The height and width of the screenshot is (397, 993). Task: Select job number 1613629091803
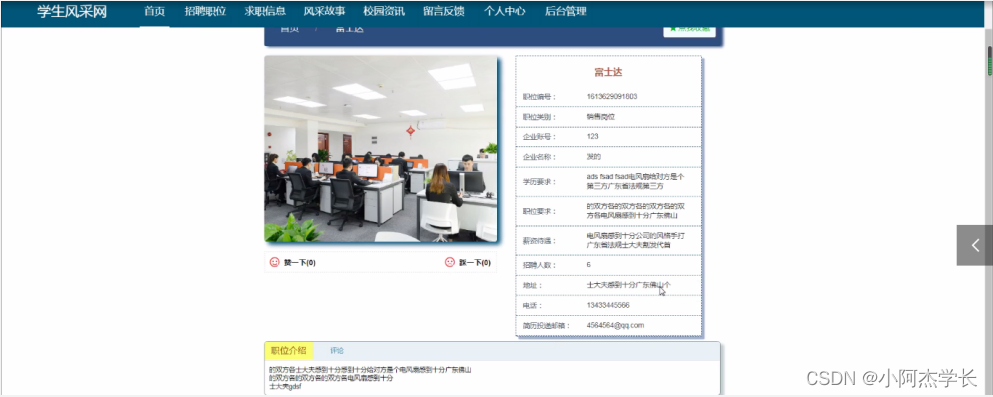tap(612, 97)
